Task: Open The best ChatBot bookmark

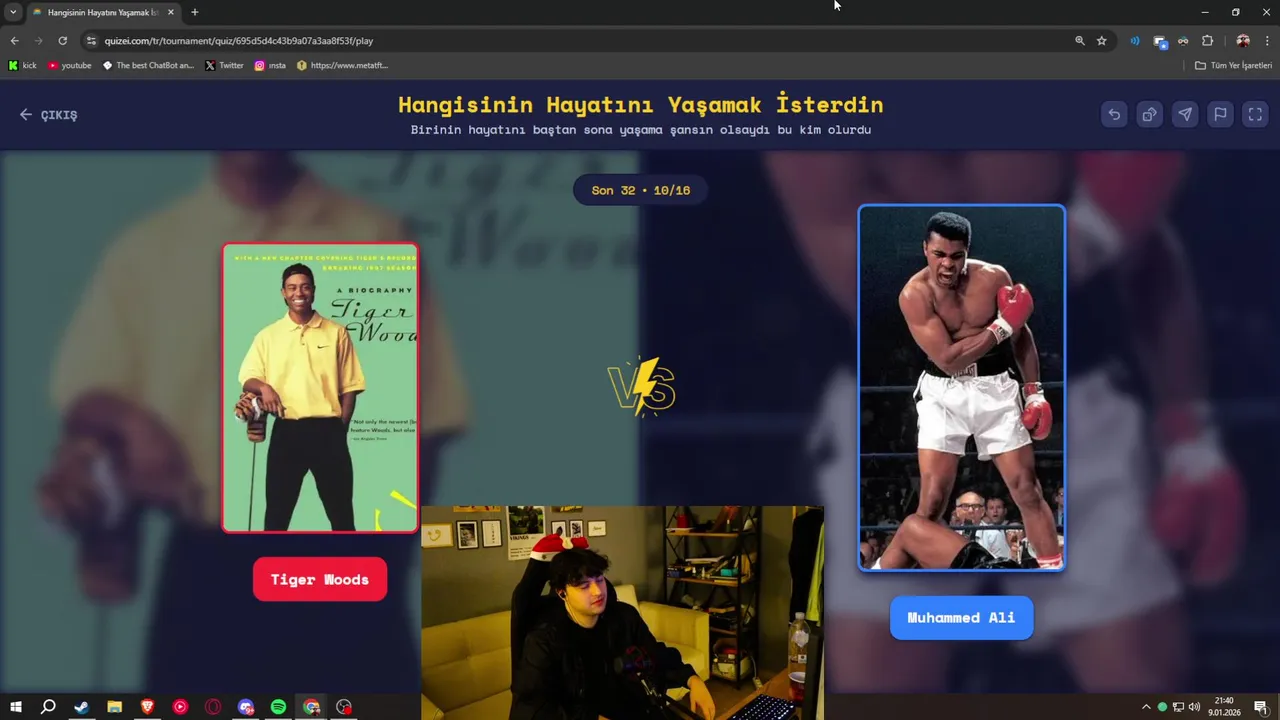Action: (148, 65)
